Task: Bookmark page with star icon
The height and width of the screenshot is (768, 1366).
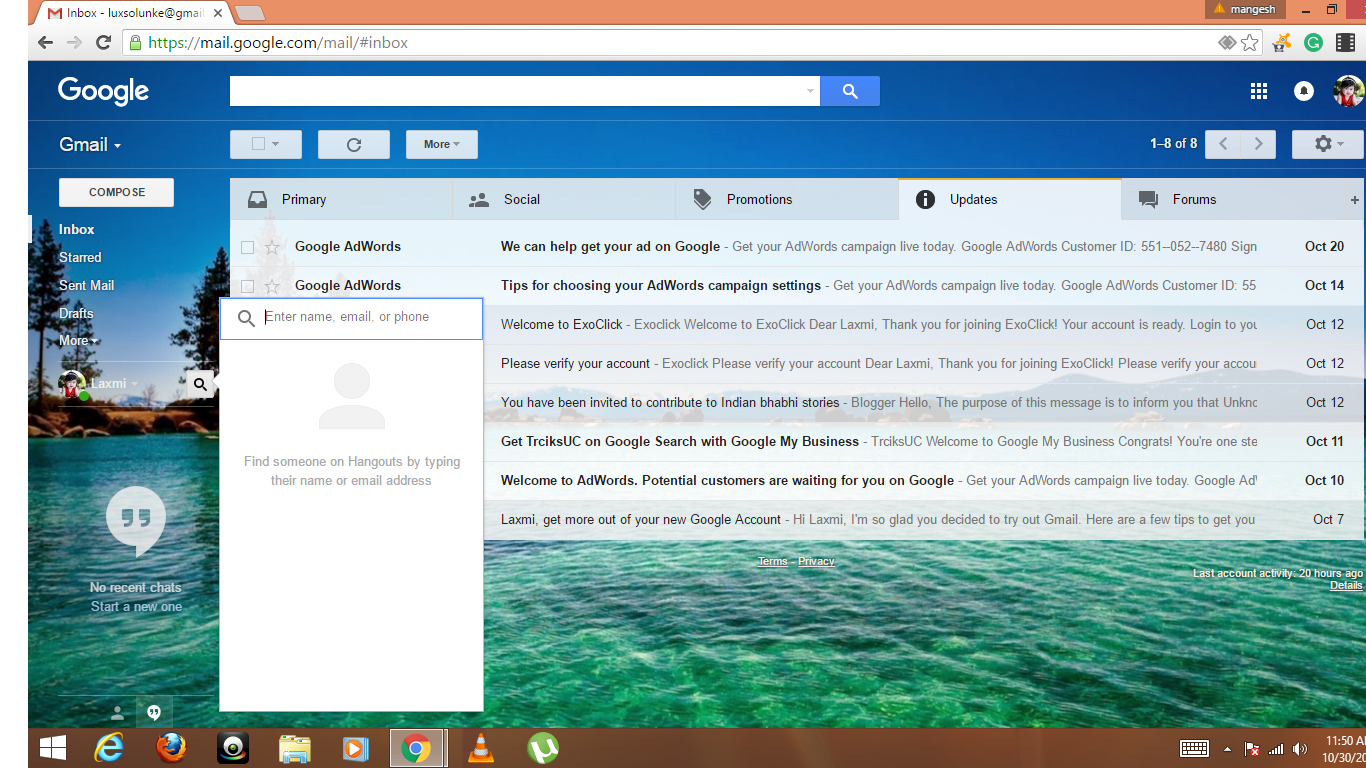Action: tap(1250, 43)
